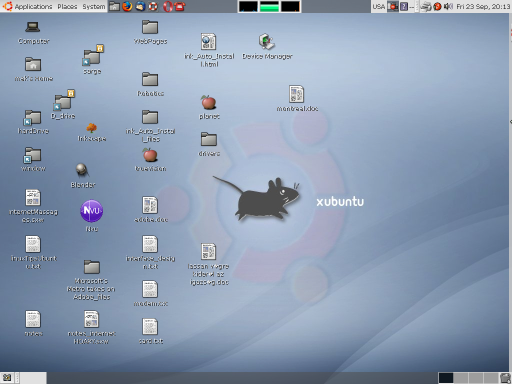Select the card.txt file icon
Viewport: 512px width, 384px height.
pyautogui.click(x=150, y=331)
